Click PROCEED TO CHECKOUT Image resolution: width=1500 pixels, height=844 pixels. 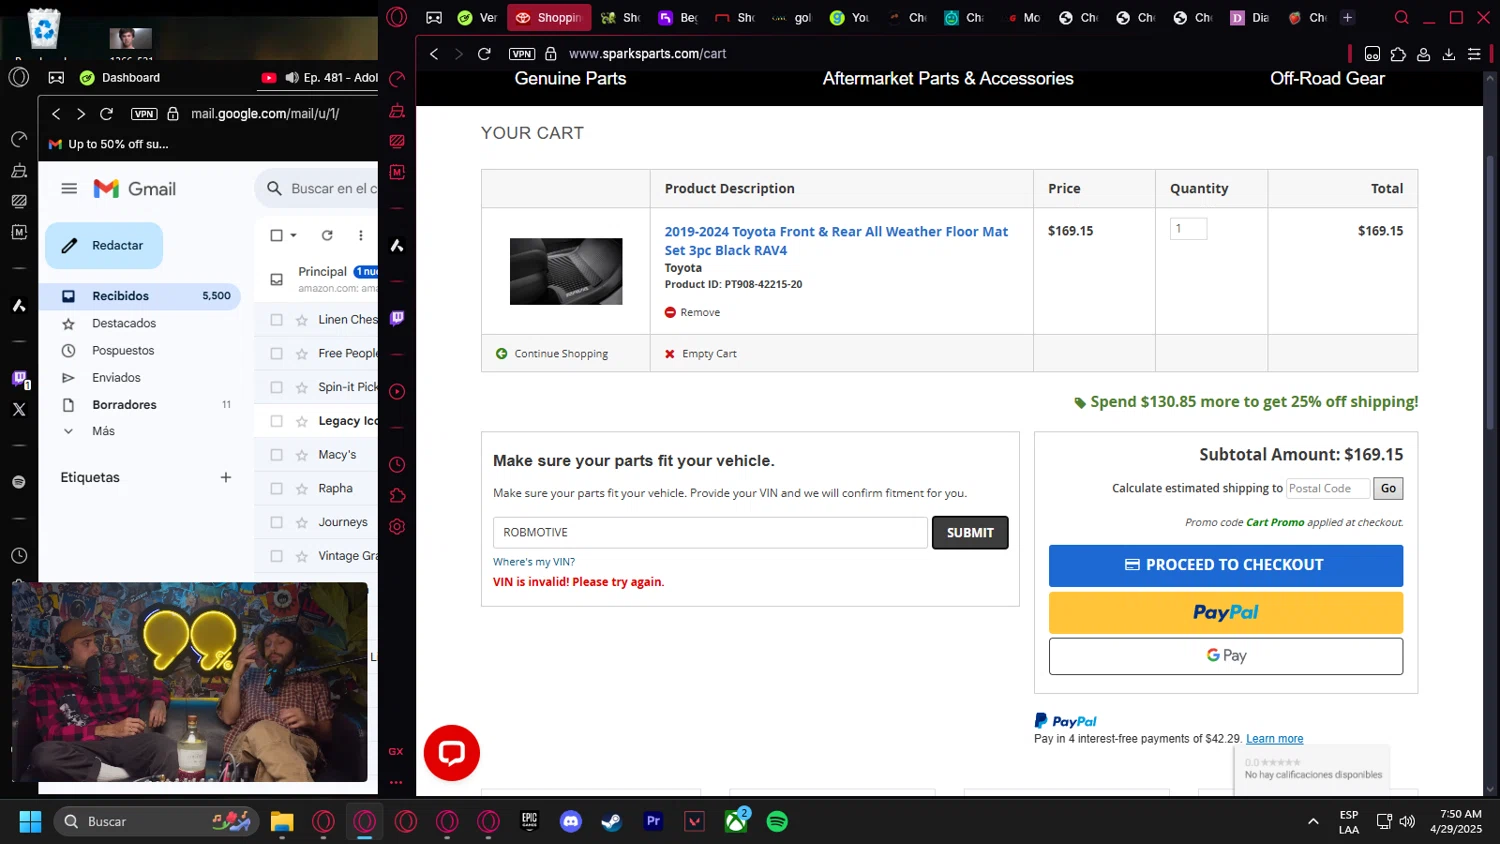[x=1225, y=565]
